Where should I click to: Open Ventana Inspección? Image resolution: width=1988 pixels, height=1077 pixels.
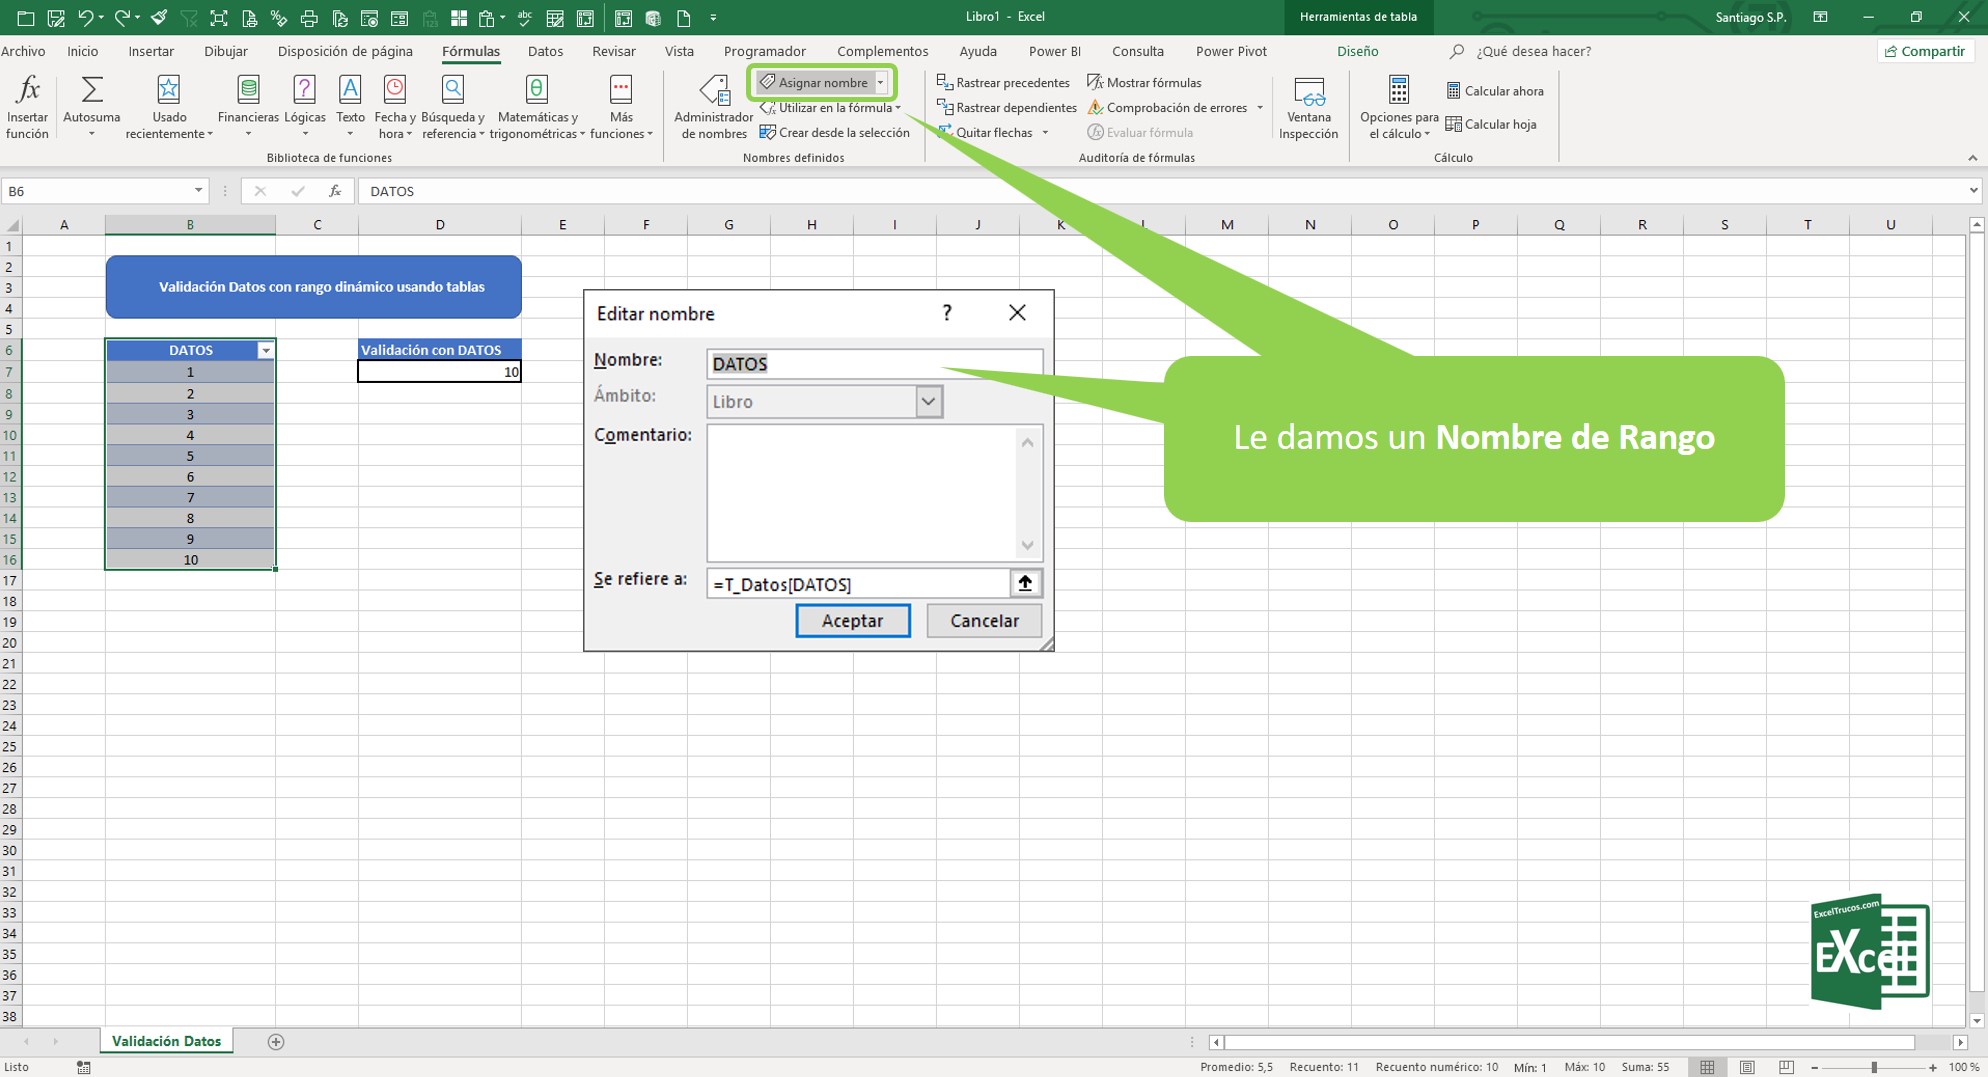1308,105
